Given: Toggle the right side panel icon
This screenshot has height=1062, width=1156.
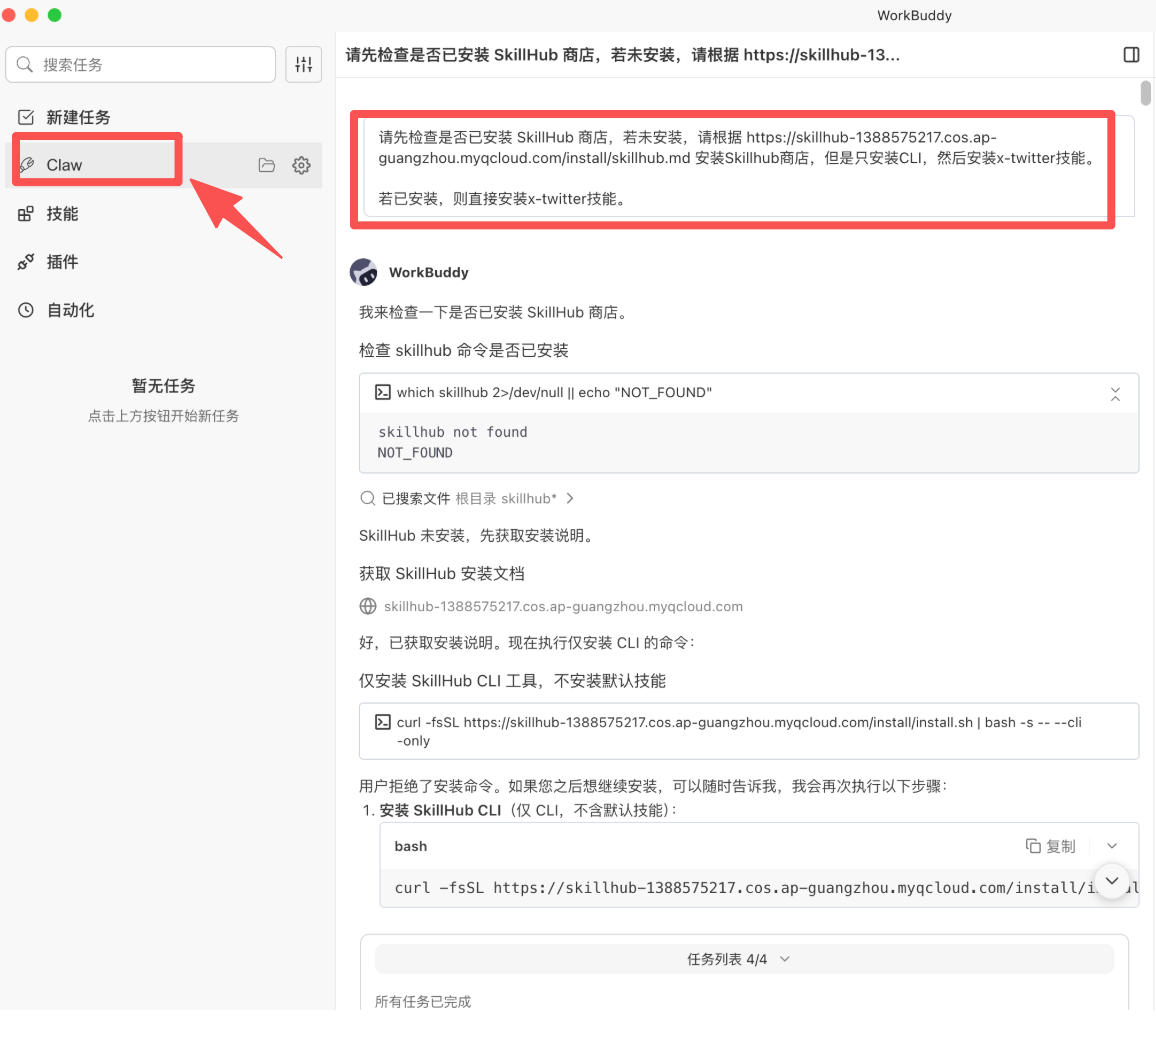Looking at the screenshot, I should (x=1131, y=55).
